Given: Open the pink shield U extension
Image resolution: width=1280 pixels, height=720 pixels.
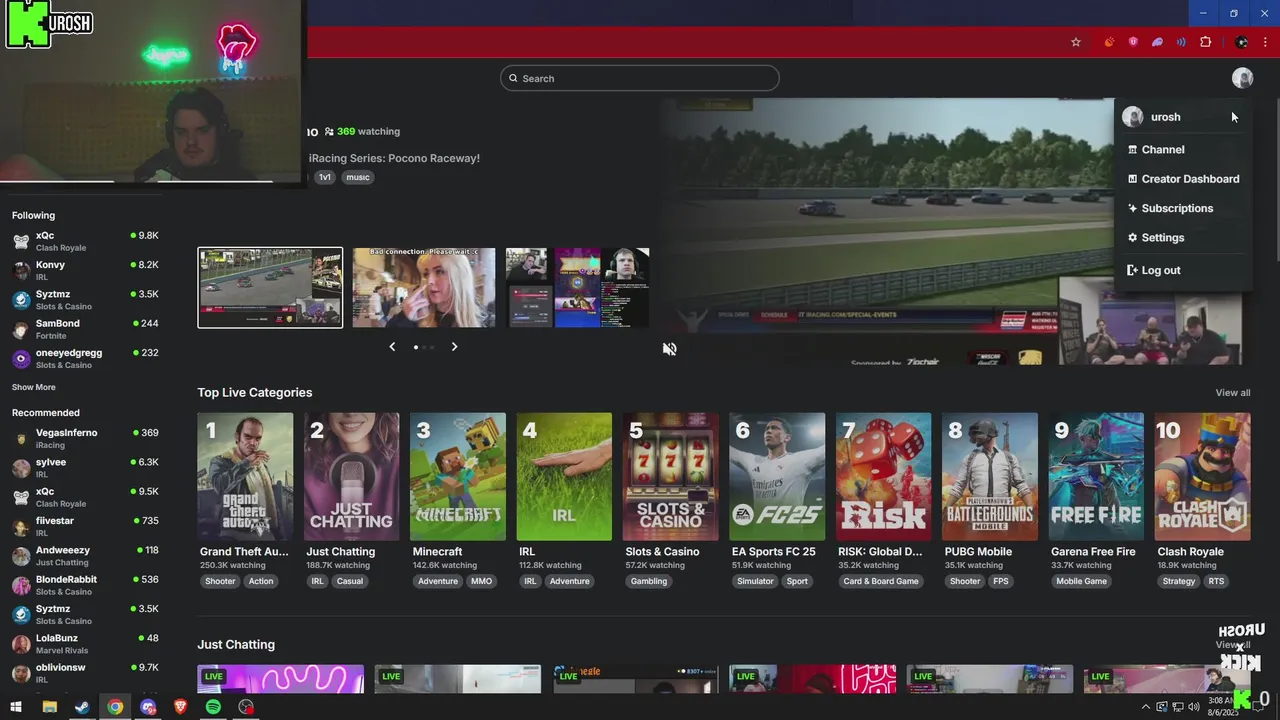Looking at the screenshot, I should [1133, 42].
